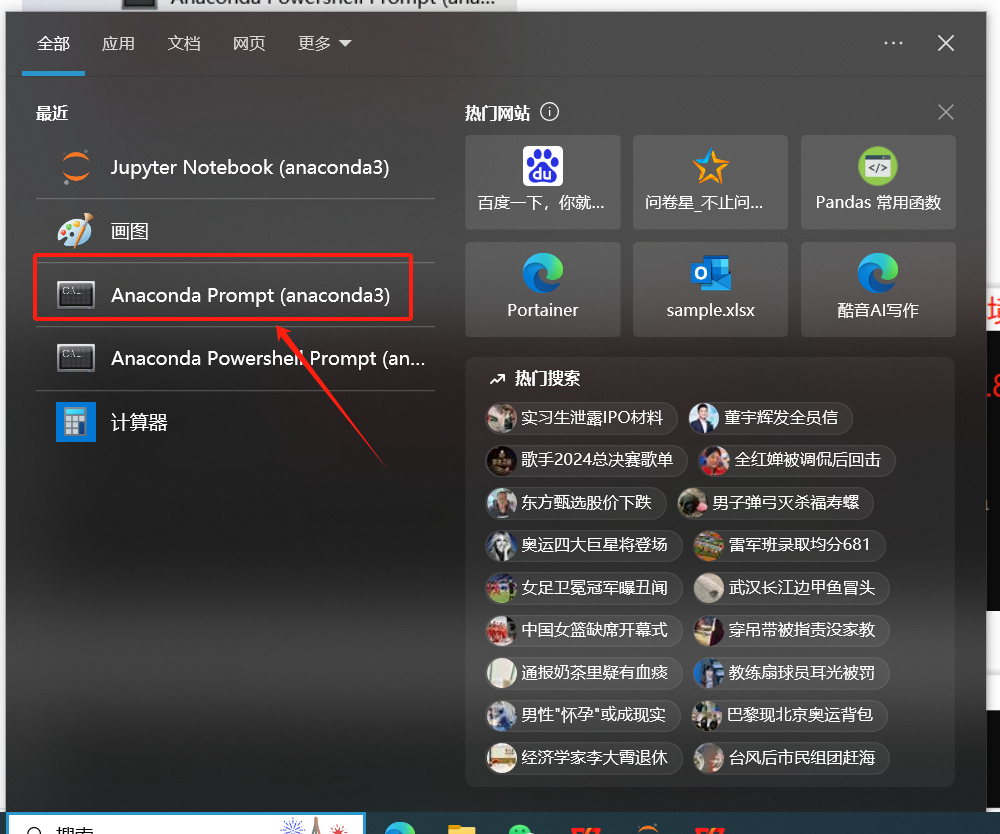Open the 问卷星 star icon tile
This screenshot has width=1000, height=834.
(710, 182)
